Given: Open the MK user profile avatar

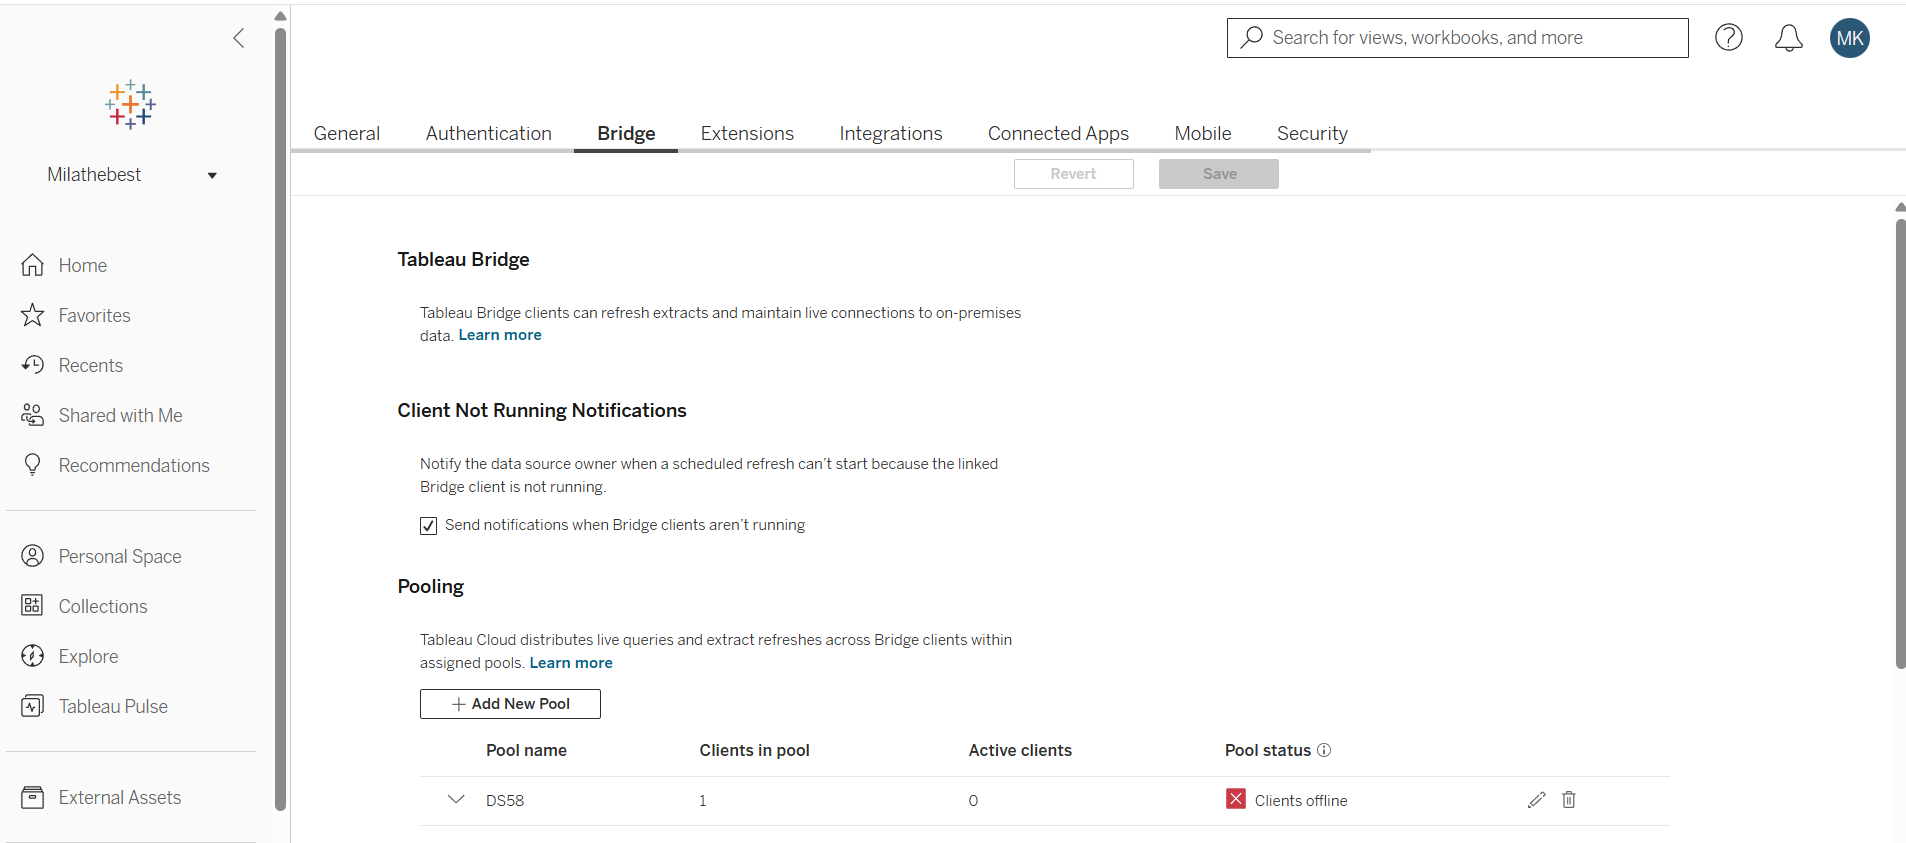Looking at the screenshot, I should [x=1850, y=38].
